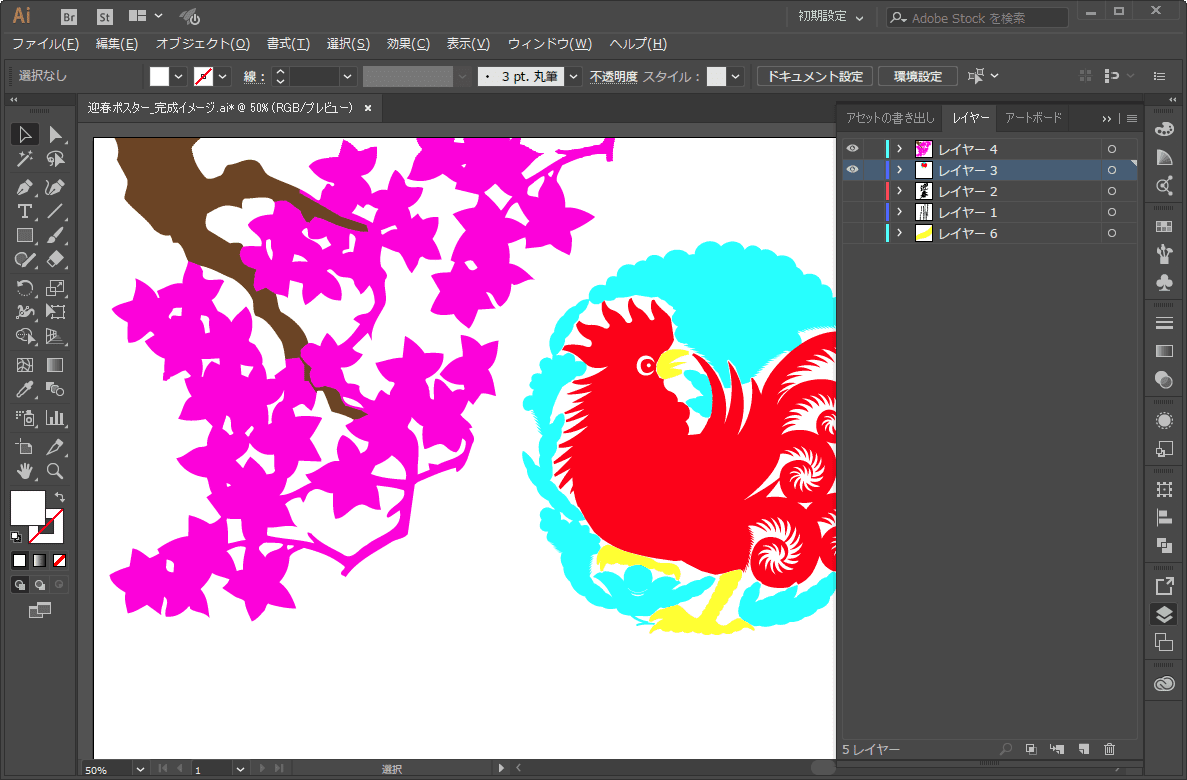Open the ファイル menu

[x=45, y=44]
